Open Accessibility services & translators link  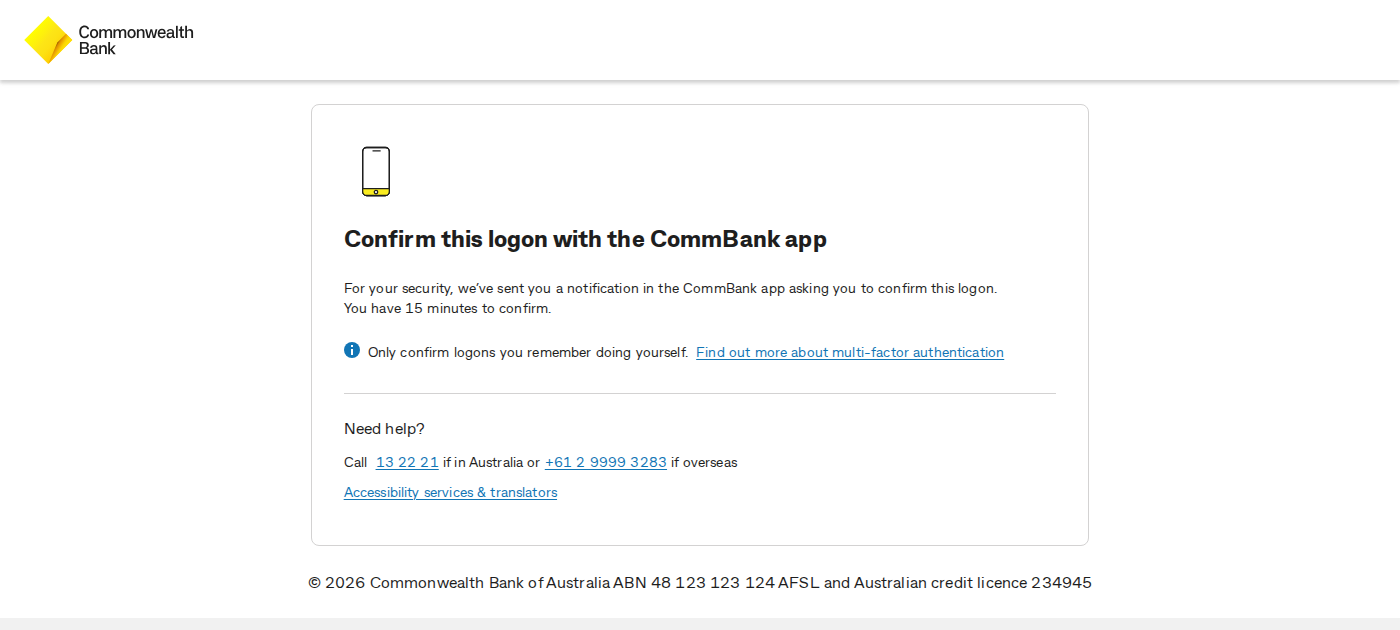tap(450, 492)
